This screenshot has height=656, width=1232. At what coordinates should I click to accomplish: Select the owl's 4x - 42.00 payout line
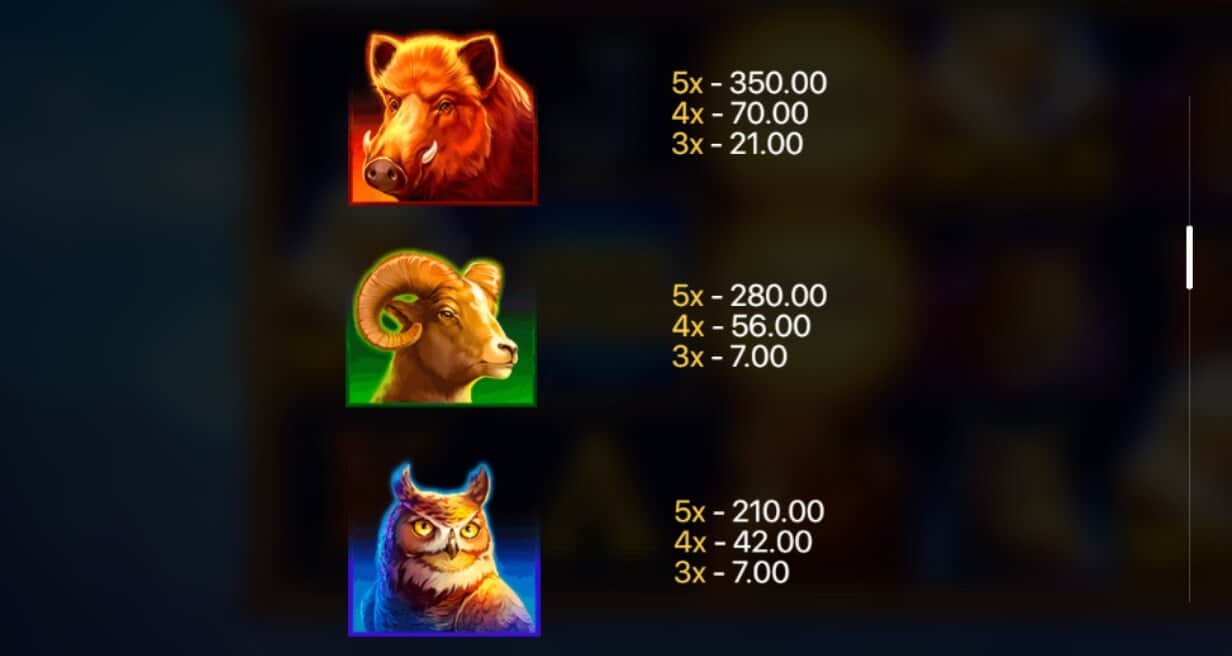click(x=743, y=542)
